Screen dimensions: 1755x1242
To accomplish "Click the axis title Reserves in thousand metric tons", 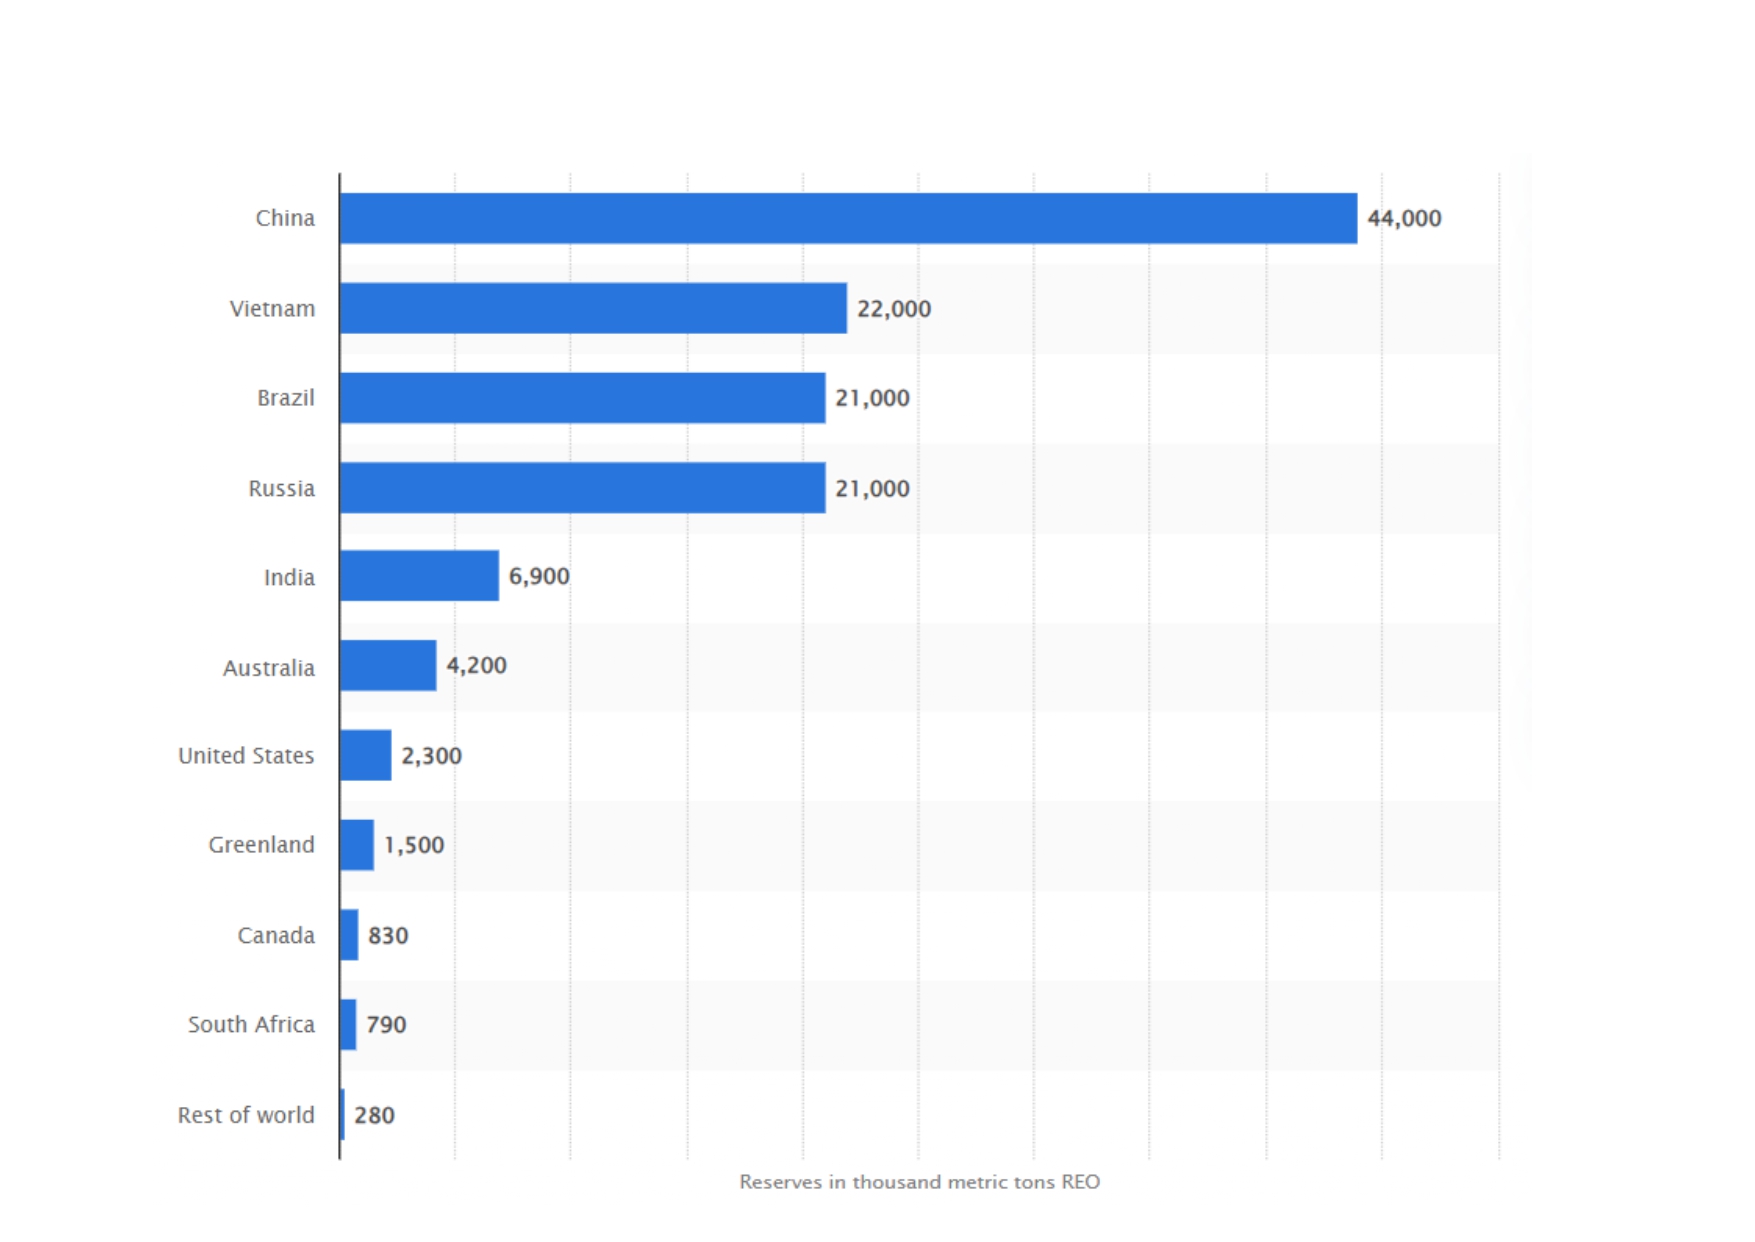I will 919,1182.
